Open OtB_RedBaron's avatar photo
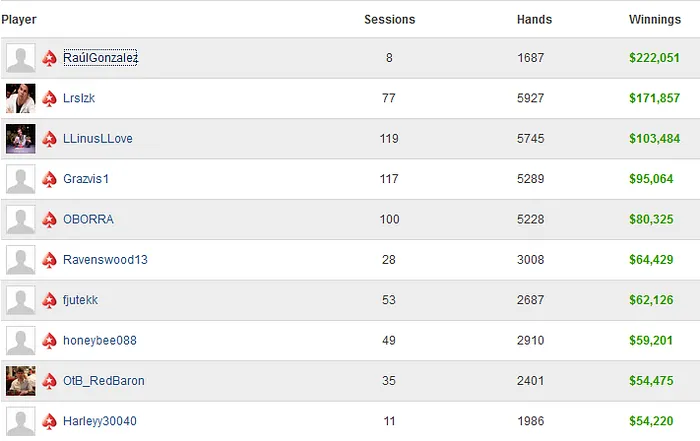 point(21,381)
